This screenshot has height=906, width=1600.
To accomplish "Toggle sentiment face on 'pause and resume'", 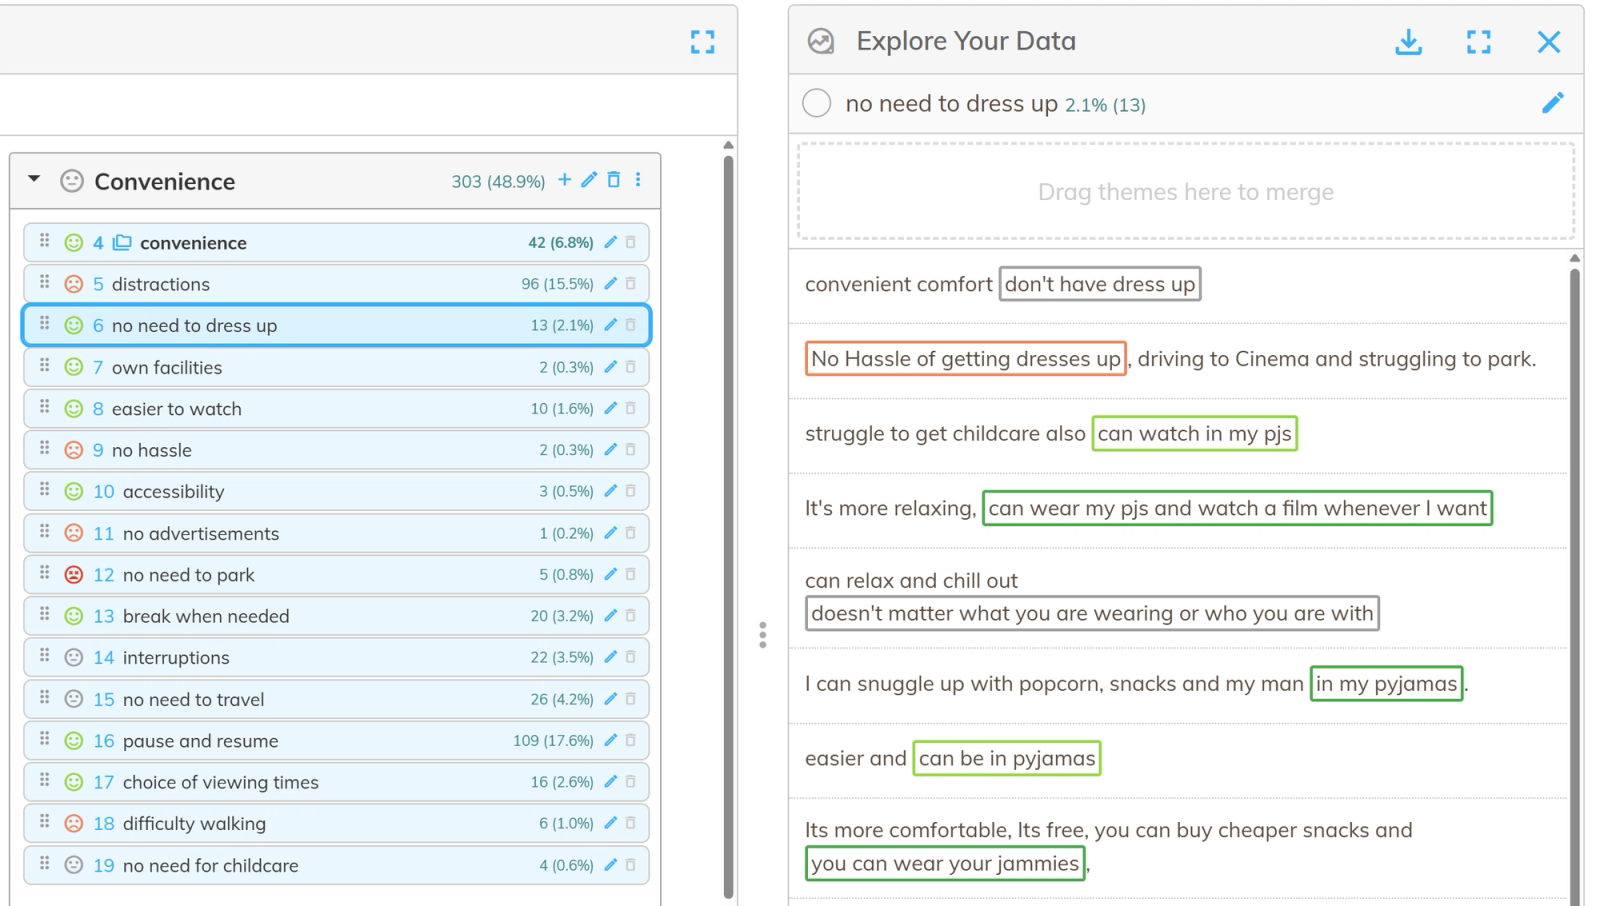I will tap(73, 741).
